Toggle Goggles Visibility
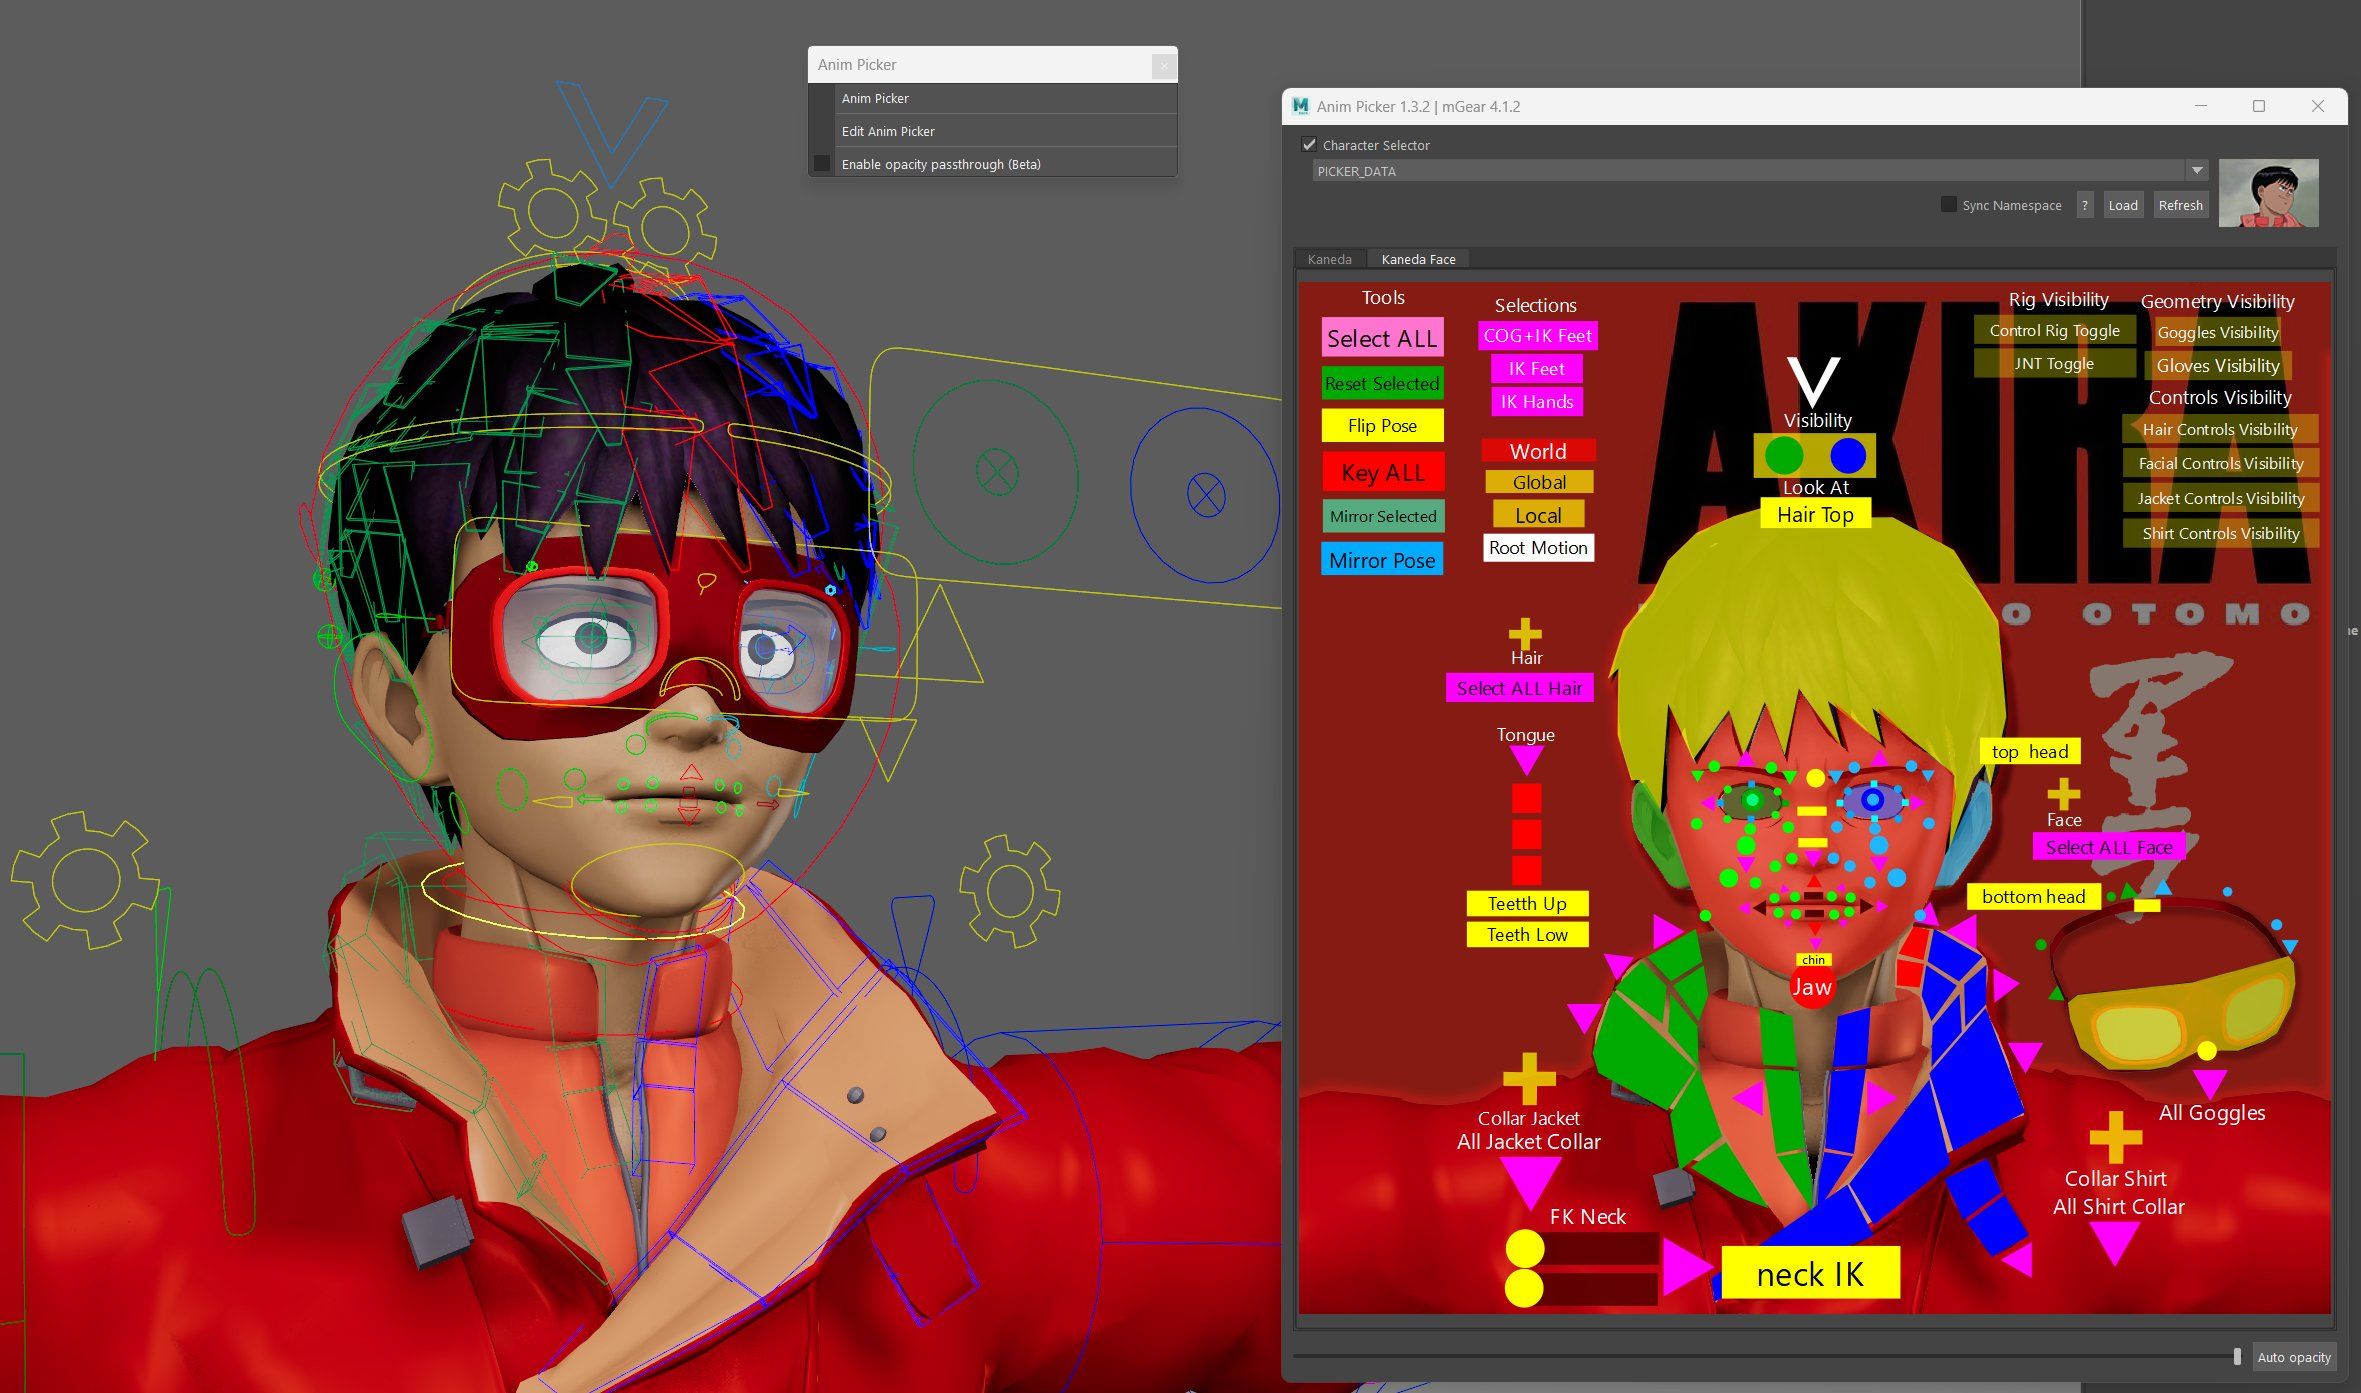 pyautogui.click(x=2217, y=333)
